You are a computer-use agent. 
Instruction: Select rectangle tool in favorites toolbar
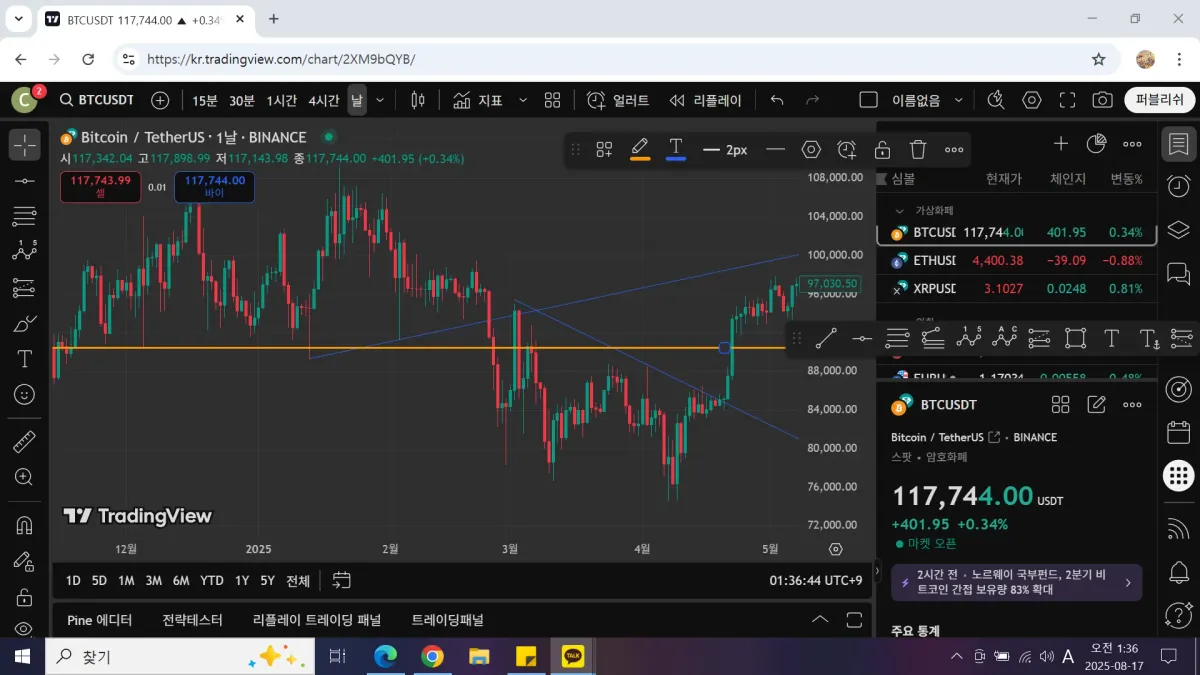[x=1075, y=338]
